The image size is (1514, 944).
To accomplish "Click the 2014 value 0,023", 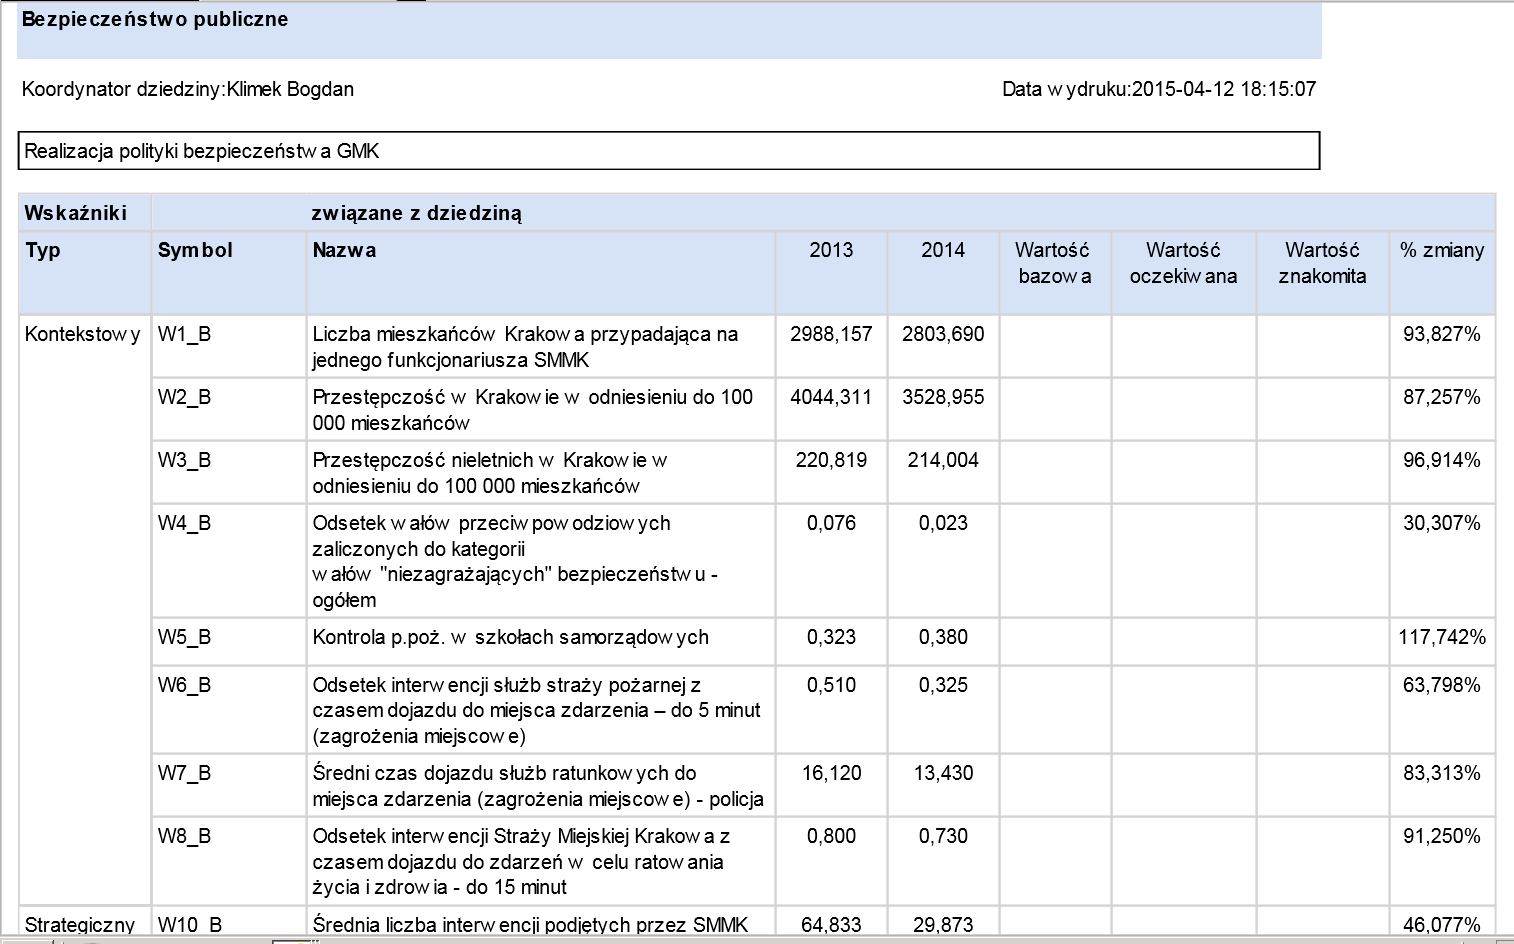I will [943, 523].
